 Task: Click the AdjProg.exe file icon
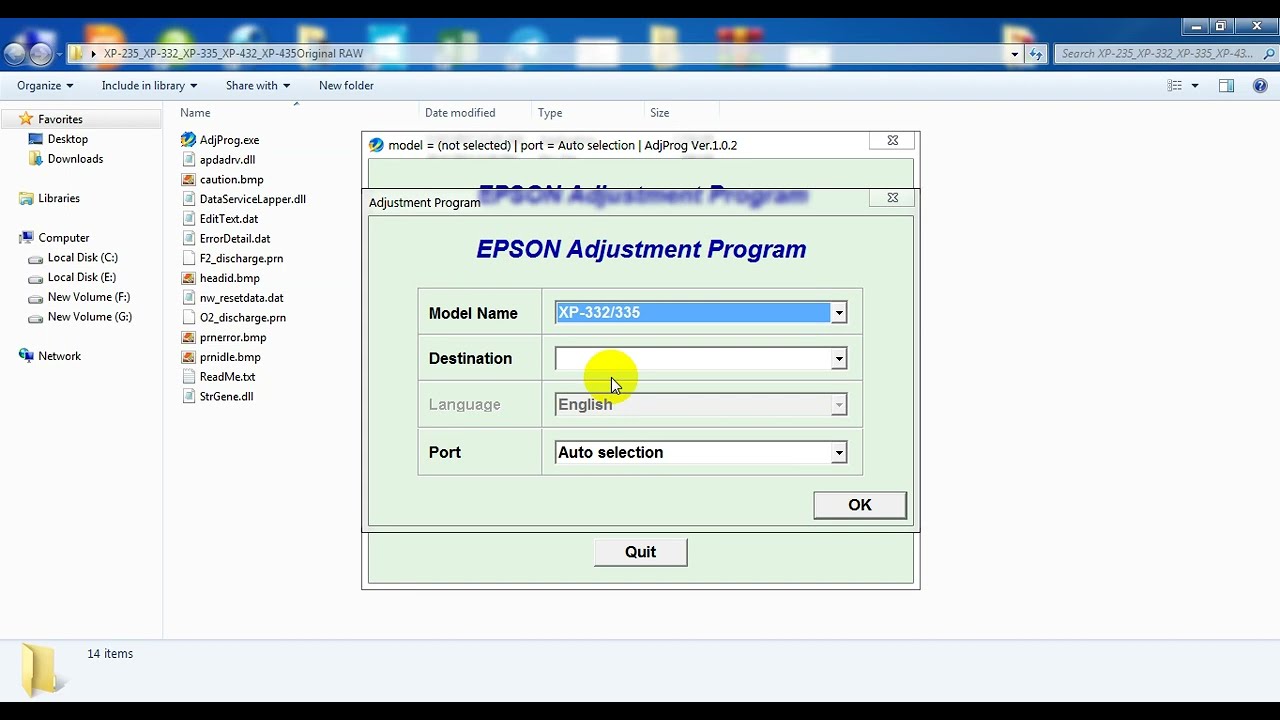(x=188, y=140)
